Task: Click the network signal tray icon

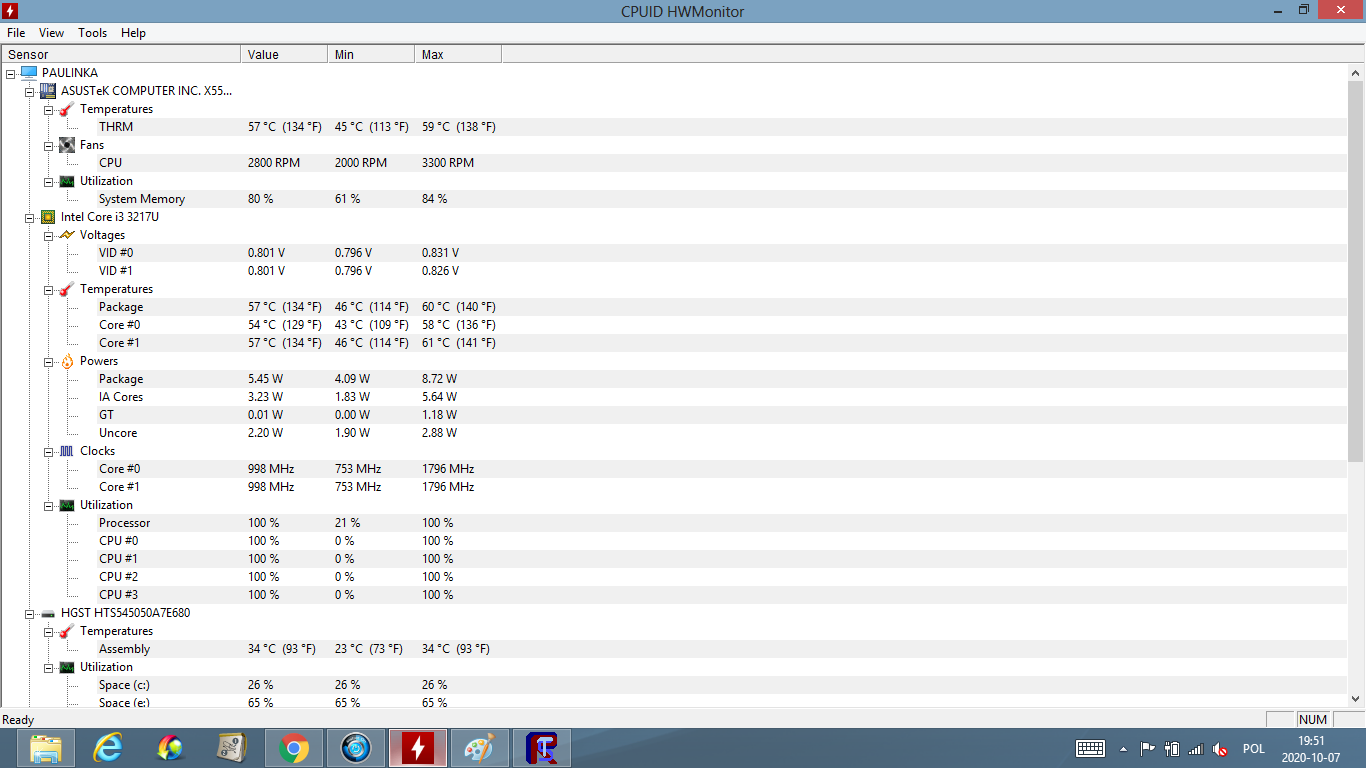Action: (1195, 748)
